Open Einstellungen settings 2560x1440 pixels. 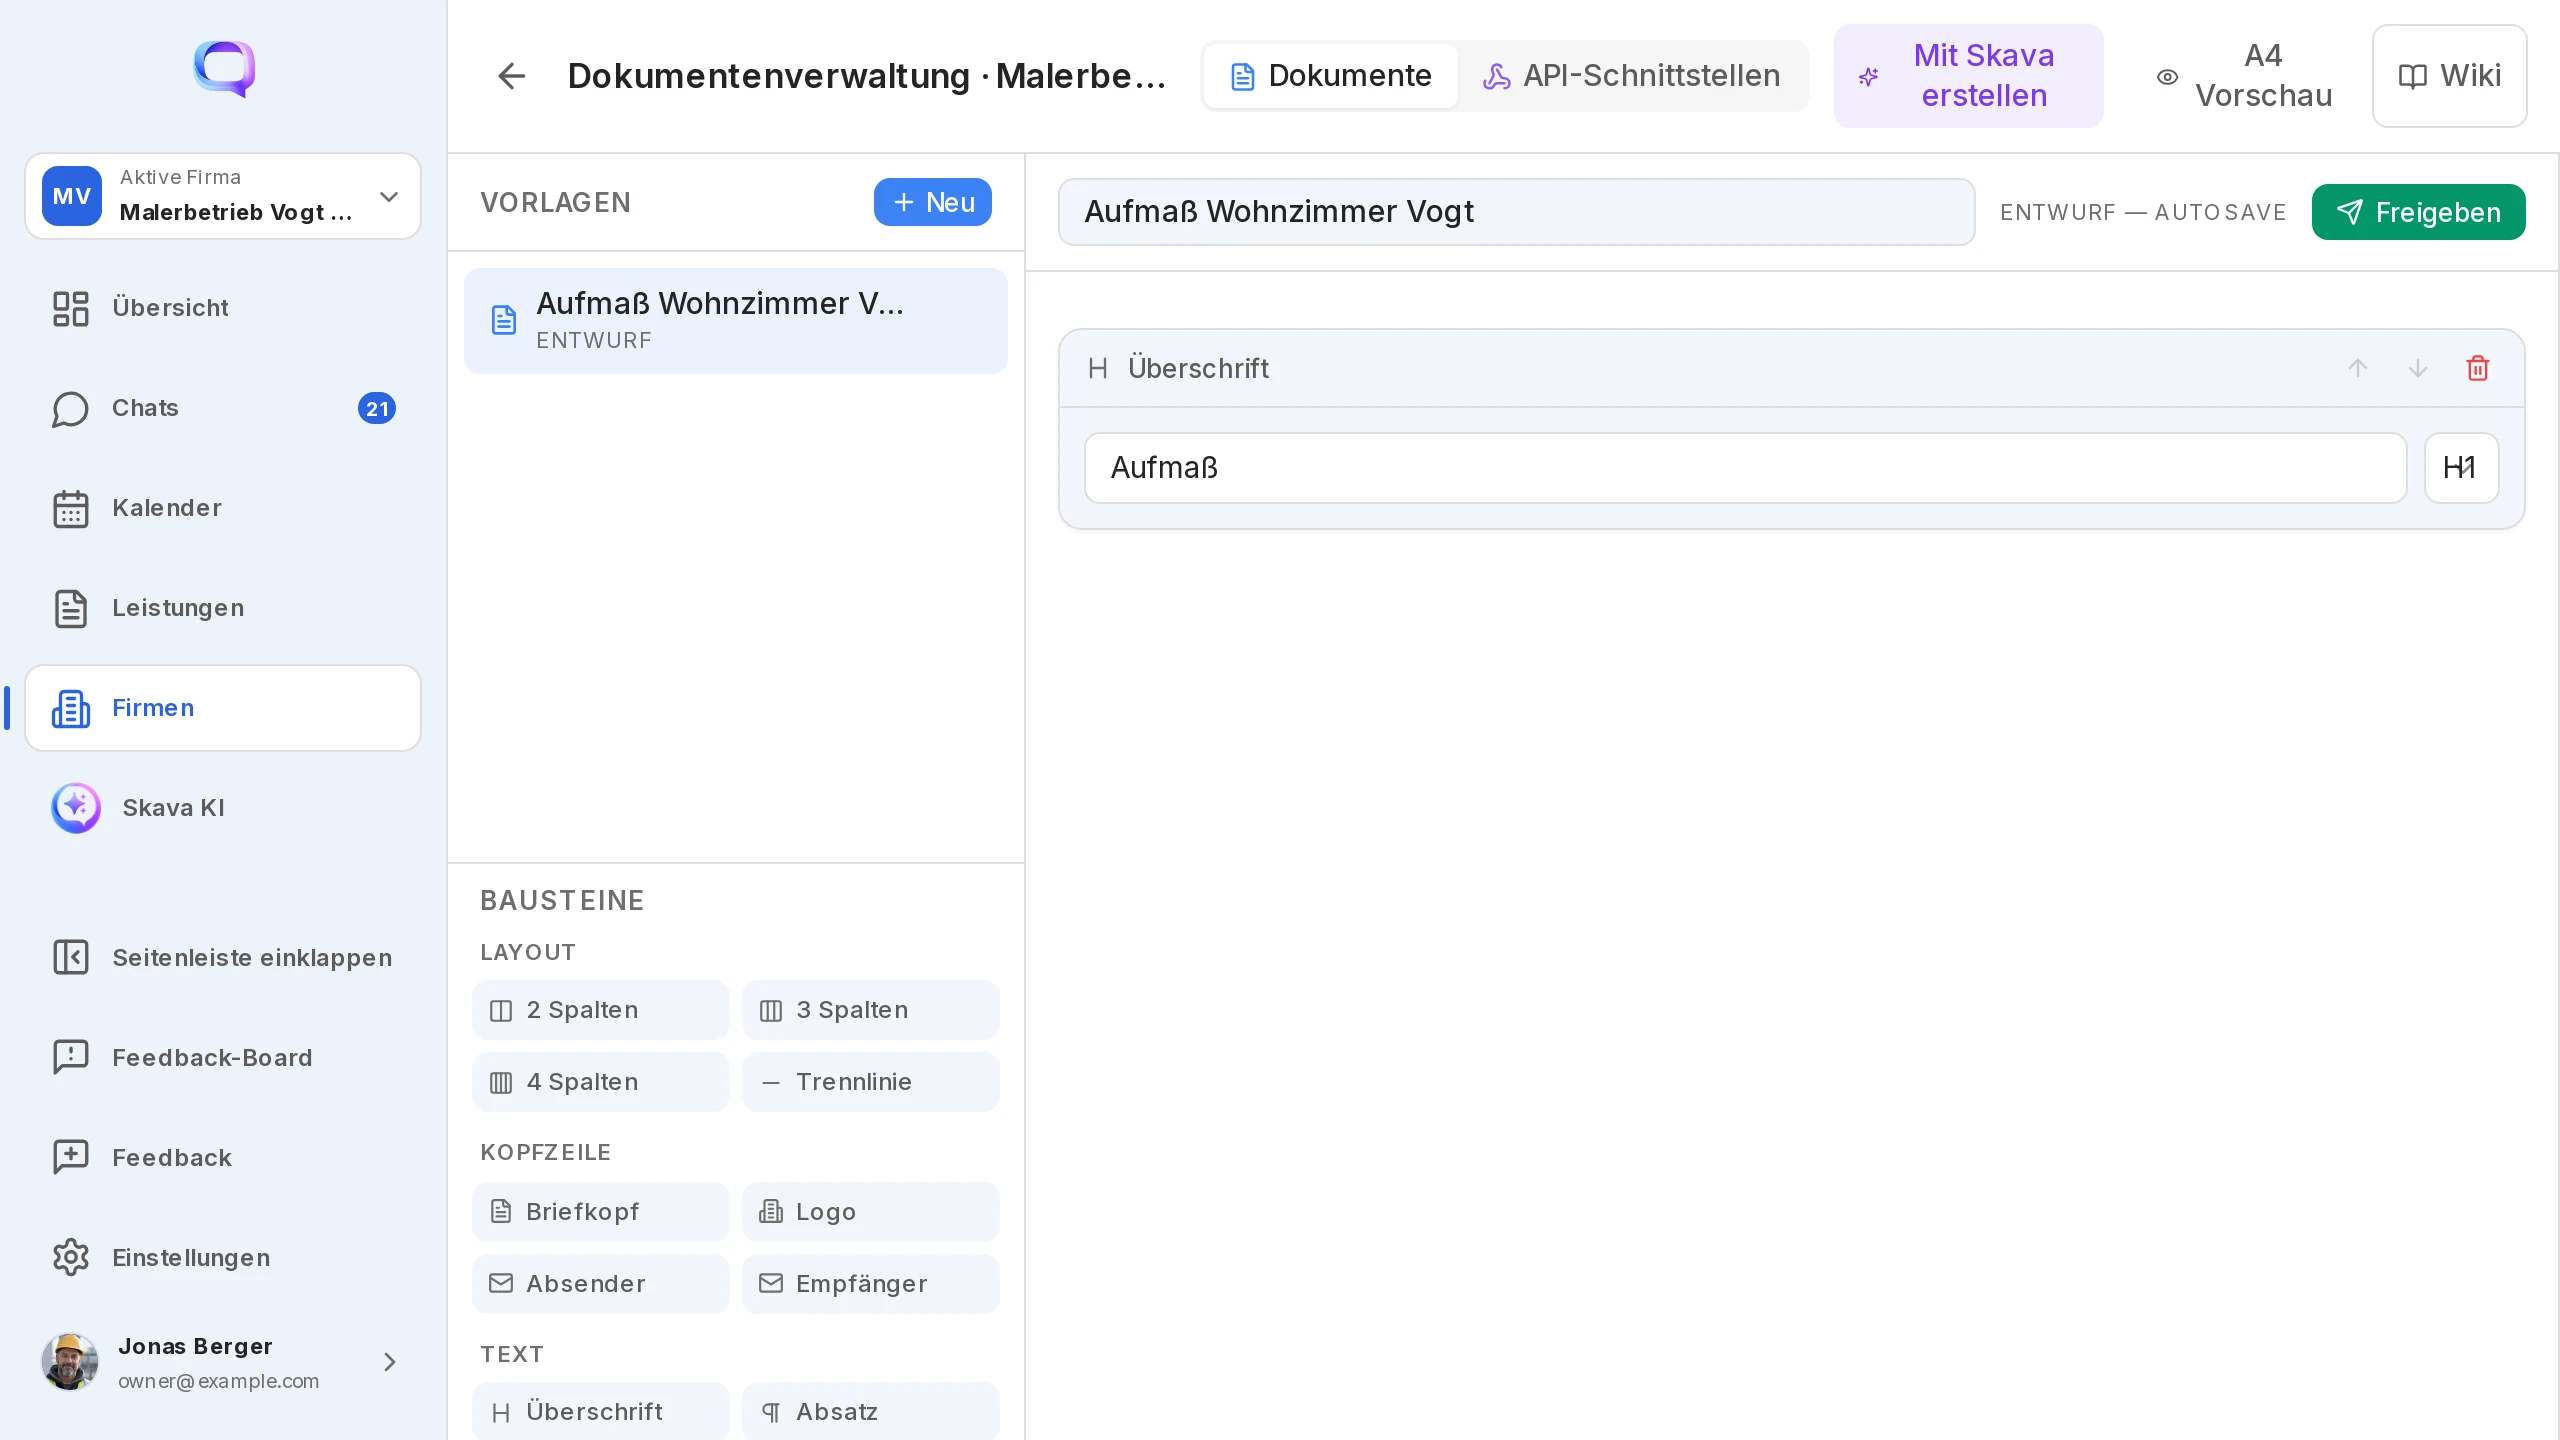(223, 1258)
